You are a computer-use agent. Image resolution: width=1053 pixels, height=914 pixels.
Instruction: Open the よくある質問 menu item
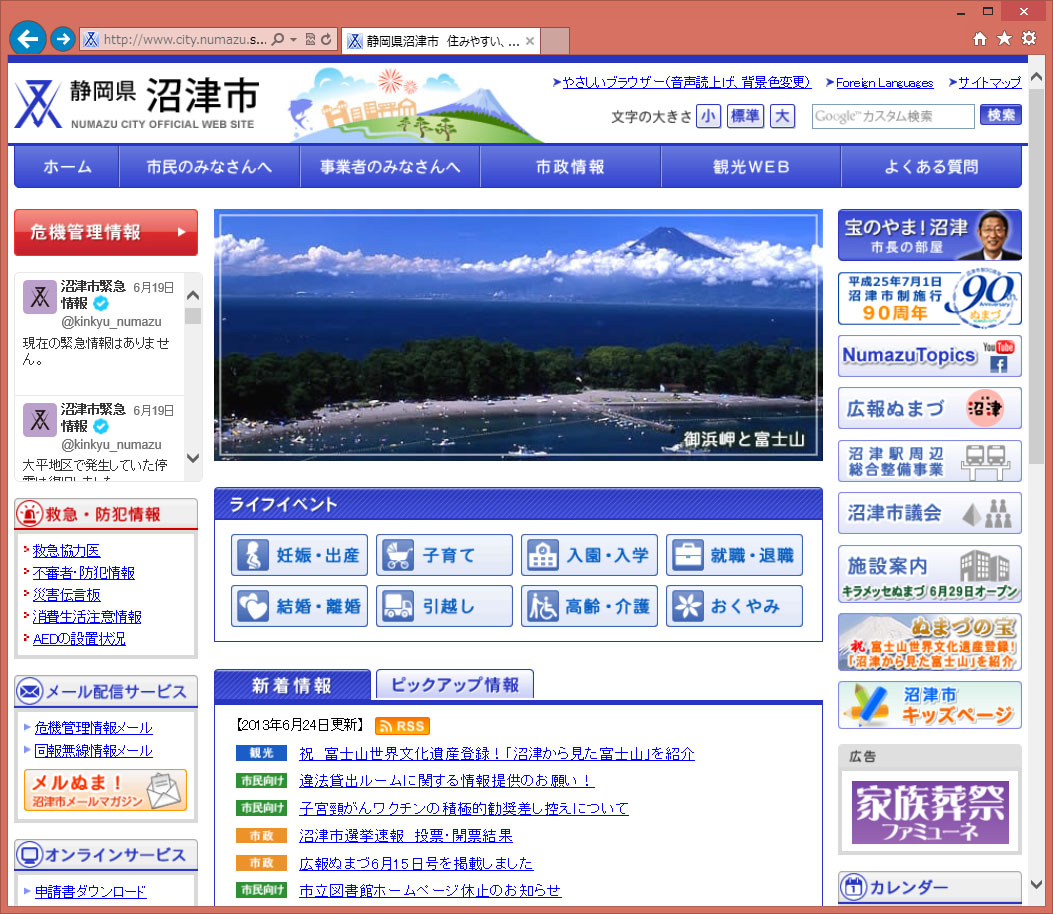tap(931, 167)
